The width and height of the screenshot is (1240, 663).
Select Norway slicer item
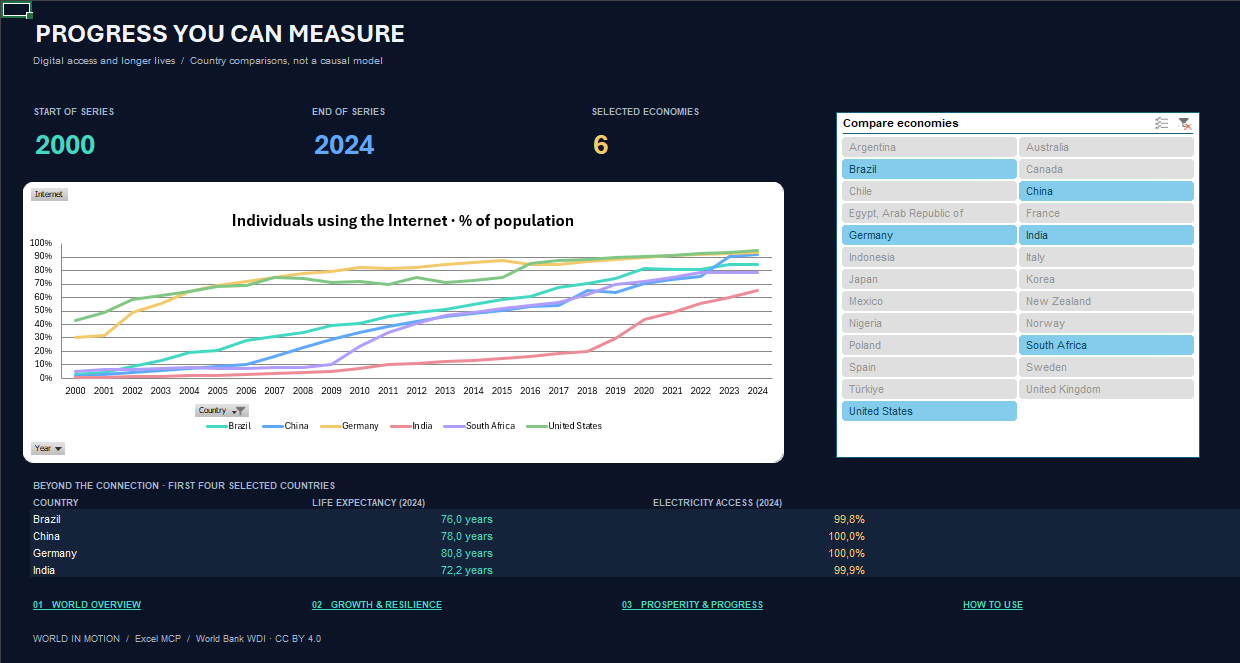click(1106, 323)
